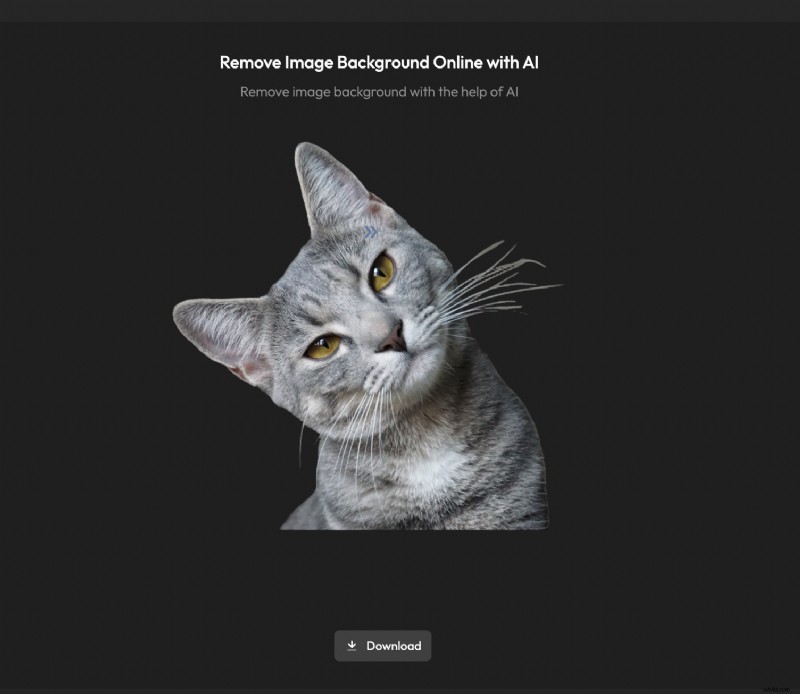Click the Download button
This screenshot has height=694, width=800.
(384, 646)
